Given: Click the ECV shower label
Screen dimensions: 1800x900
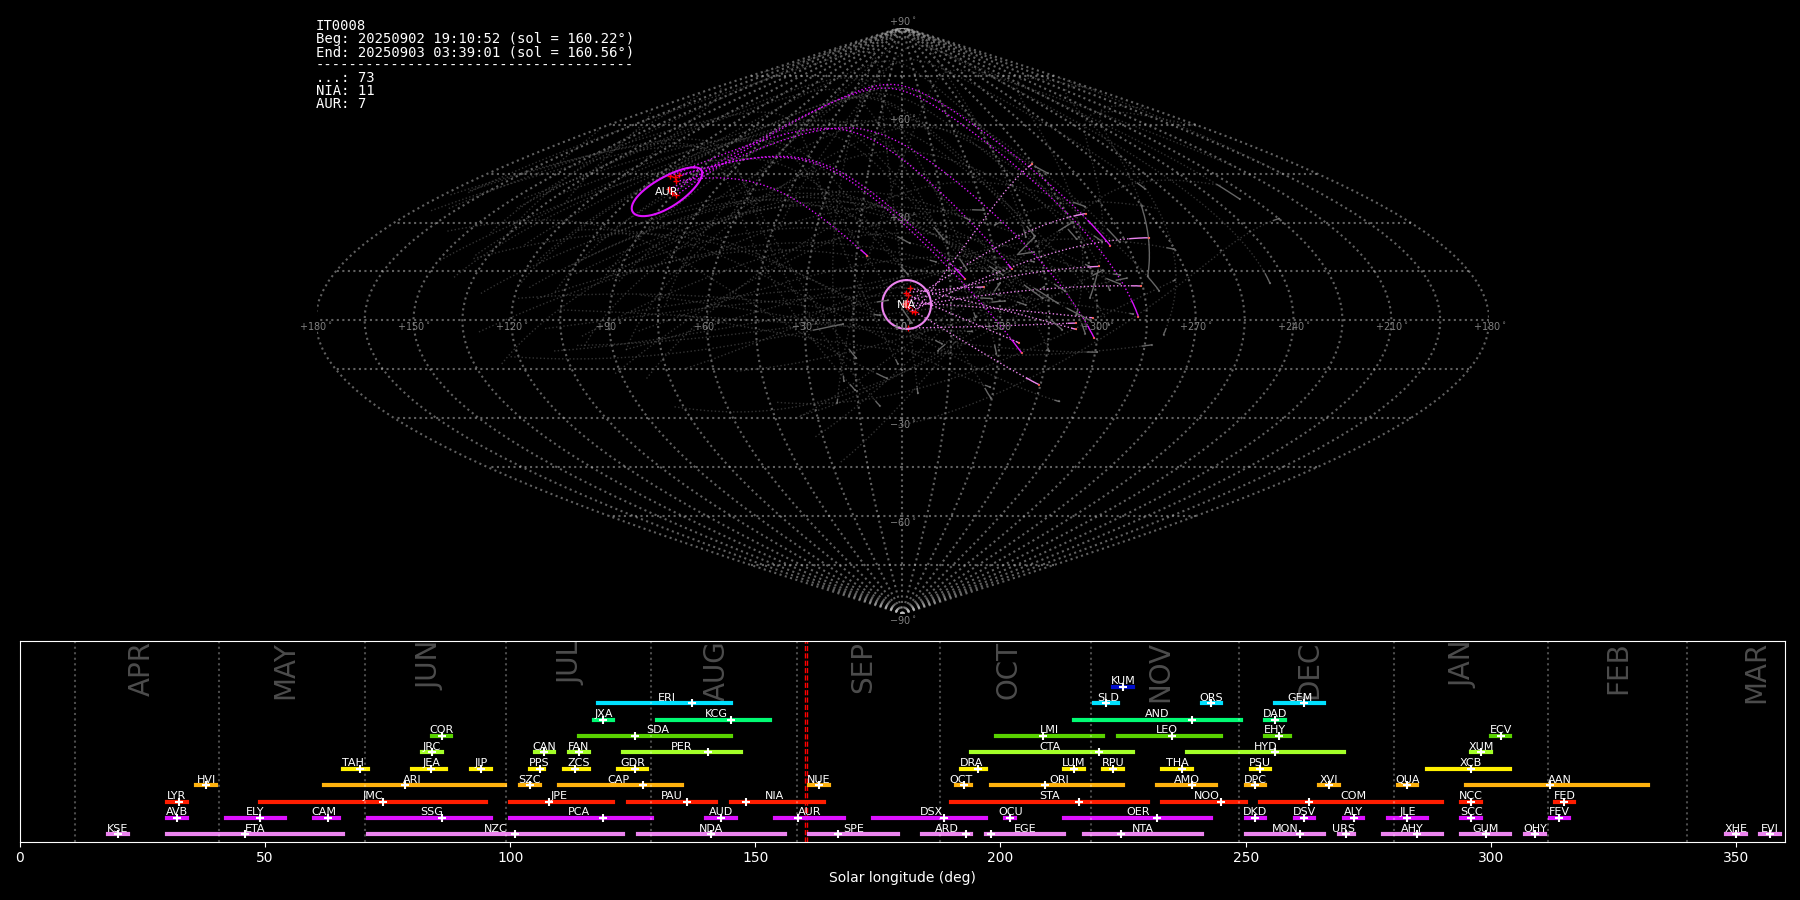Looking at the screenshot, I should point(1500,730).
